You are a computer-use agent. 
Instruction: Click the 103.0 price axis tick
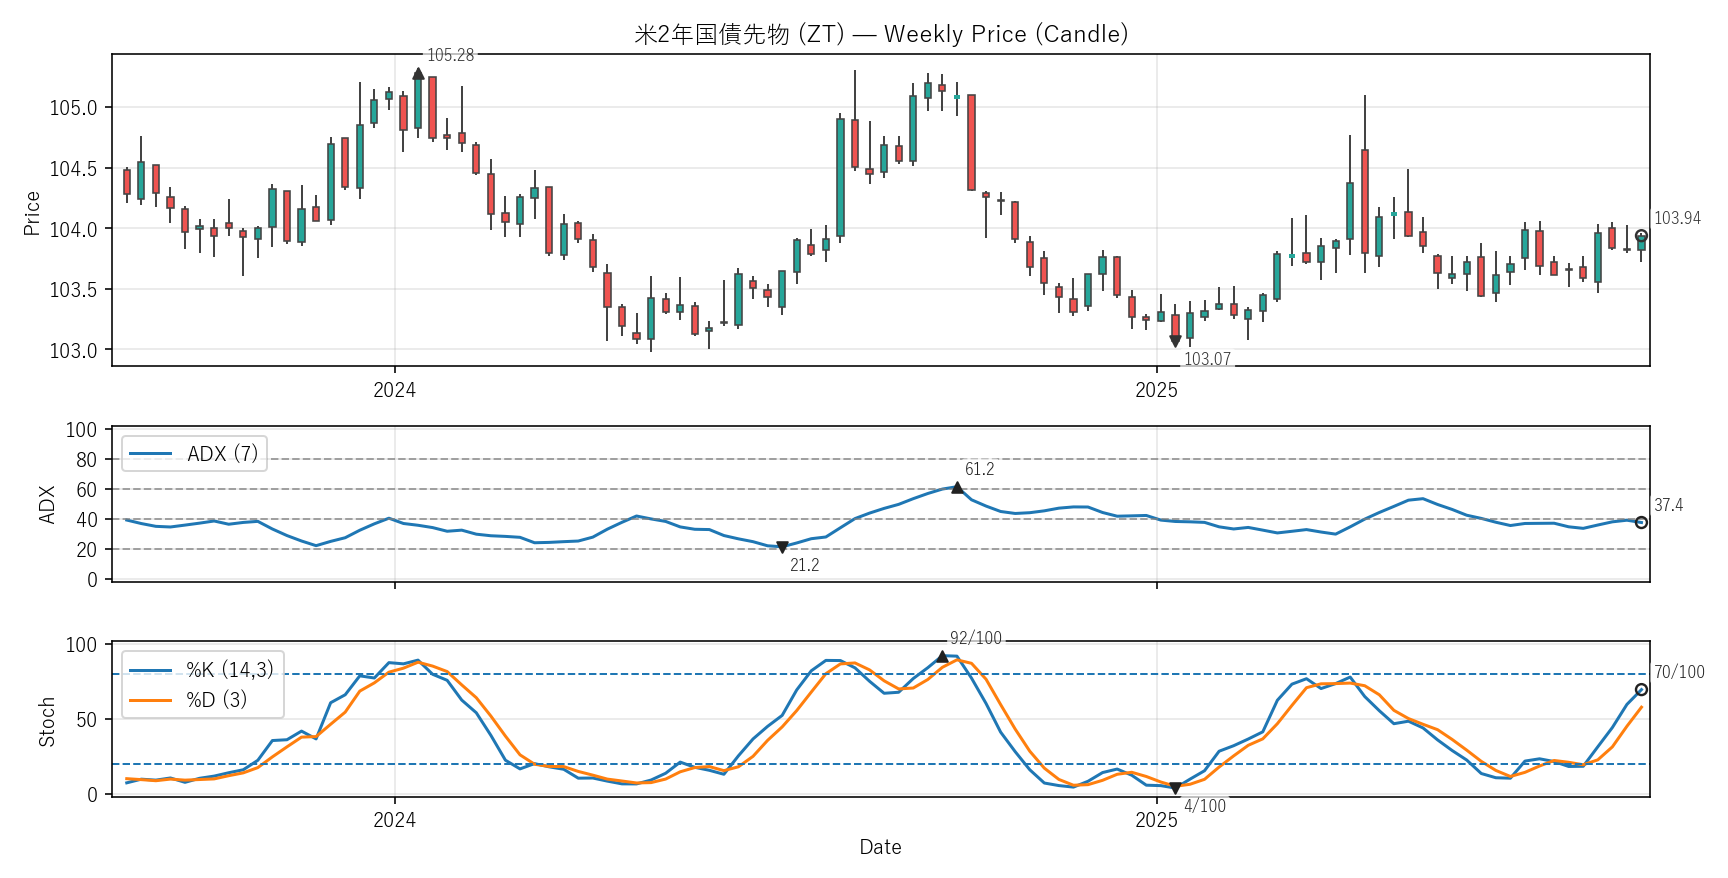[x=74, y=351]
